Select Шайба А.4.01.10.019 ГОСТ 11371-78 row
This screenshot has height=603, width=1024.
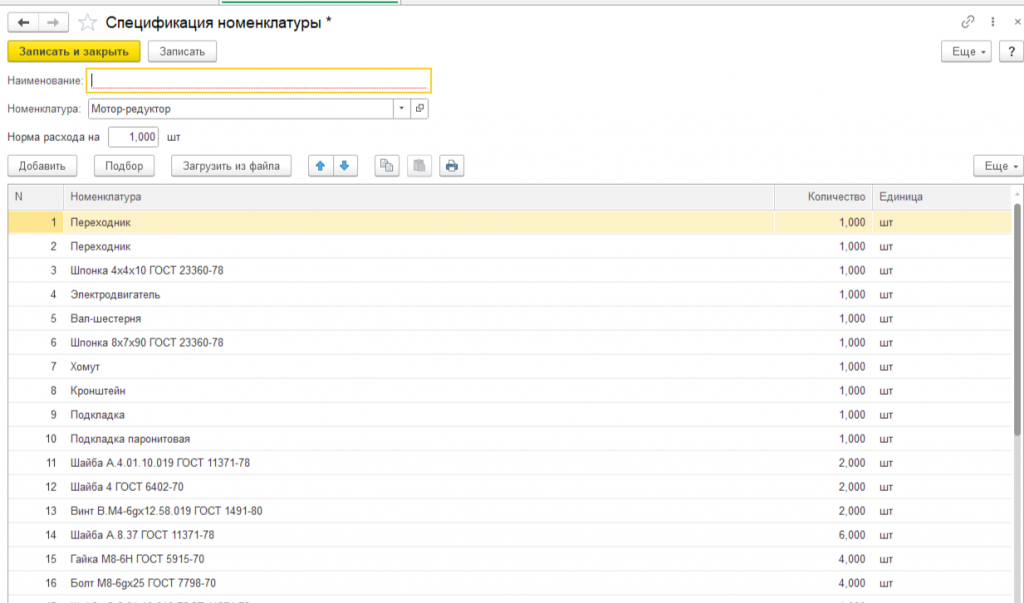509,463
